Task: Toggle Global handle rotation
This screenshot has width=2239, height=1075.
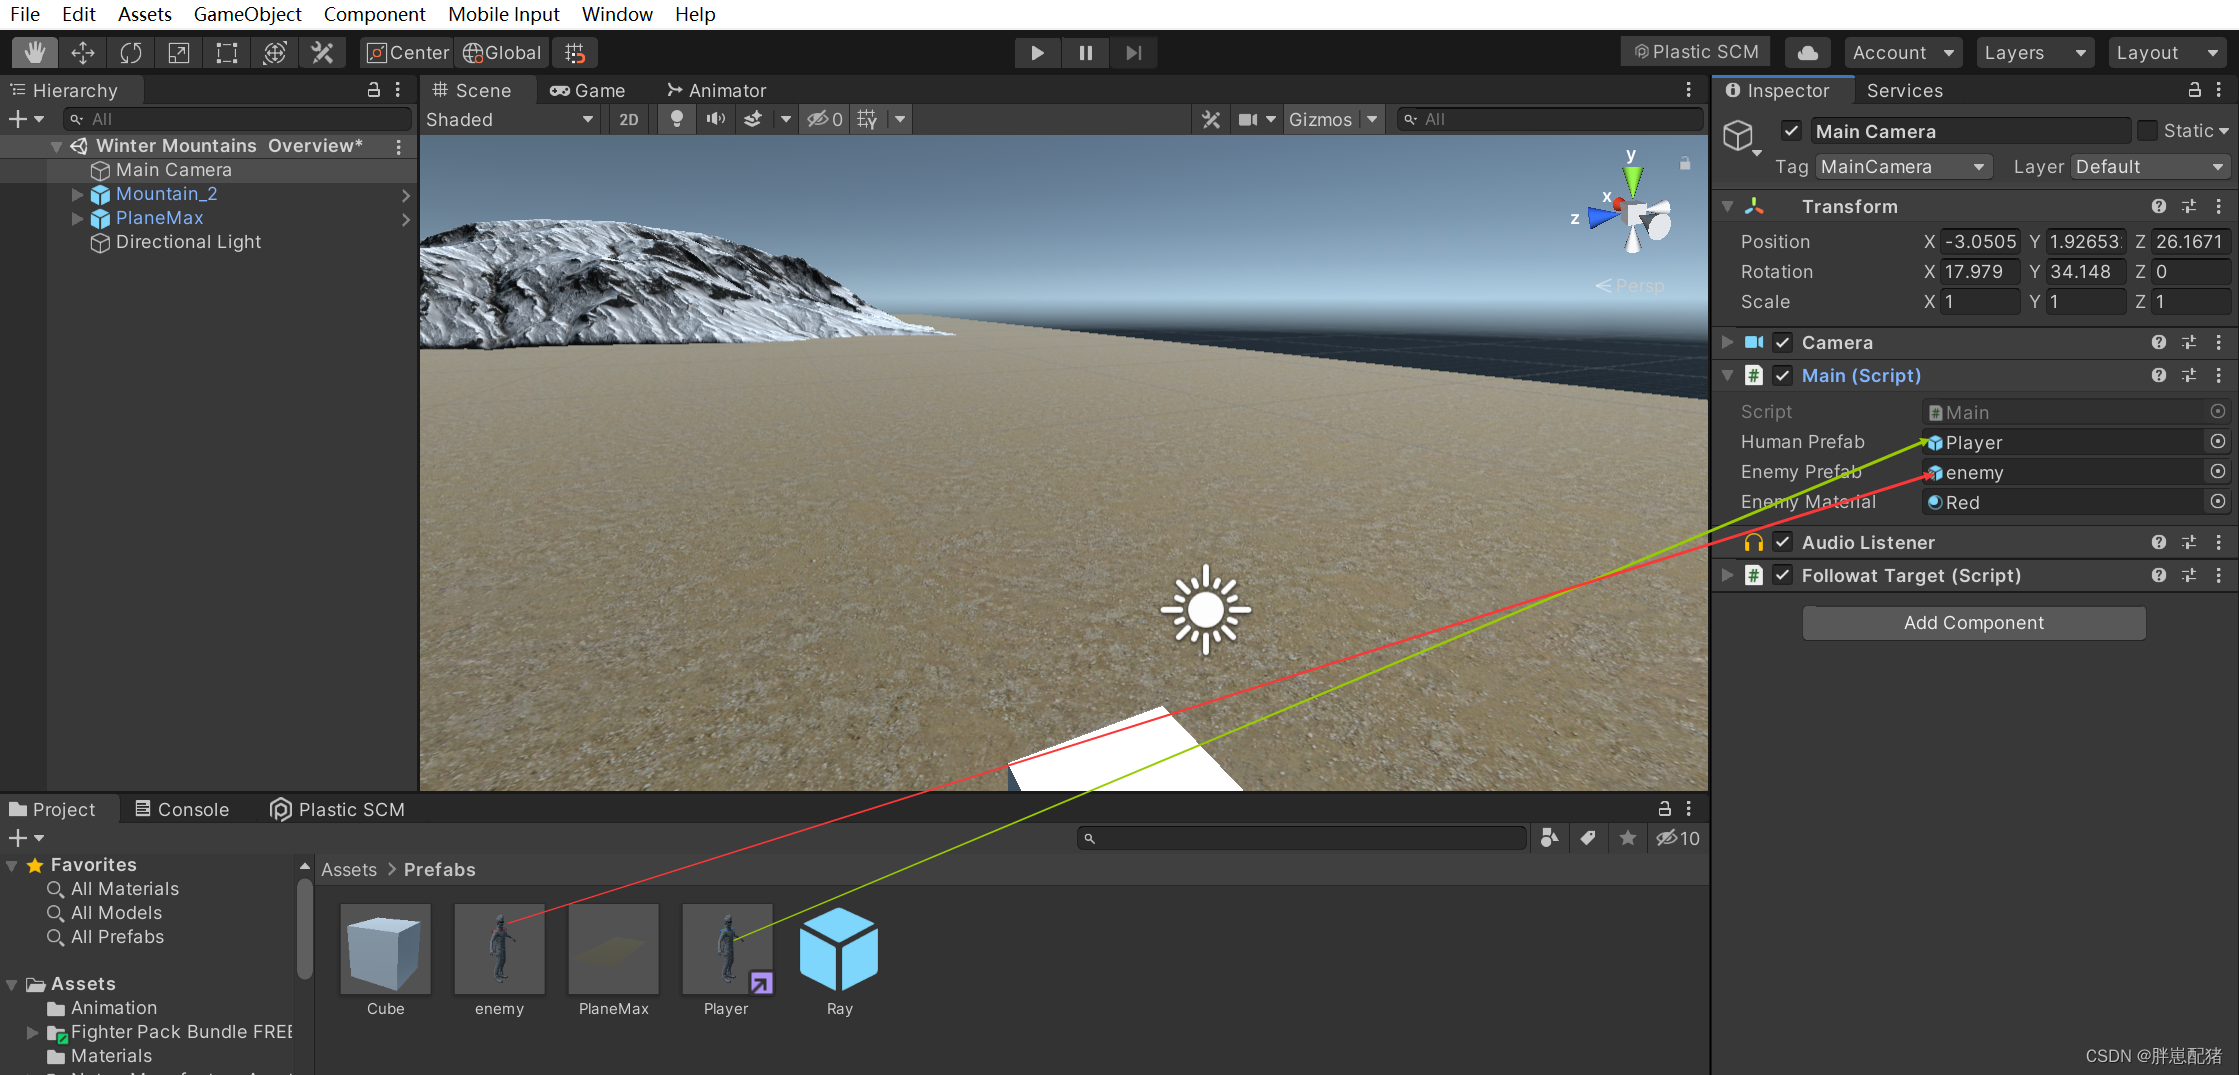Action: tap(503, 52)
